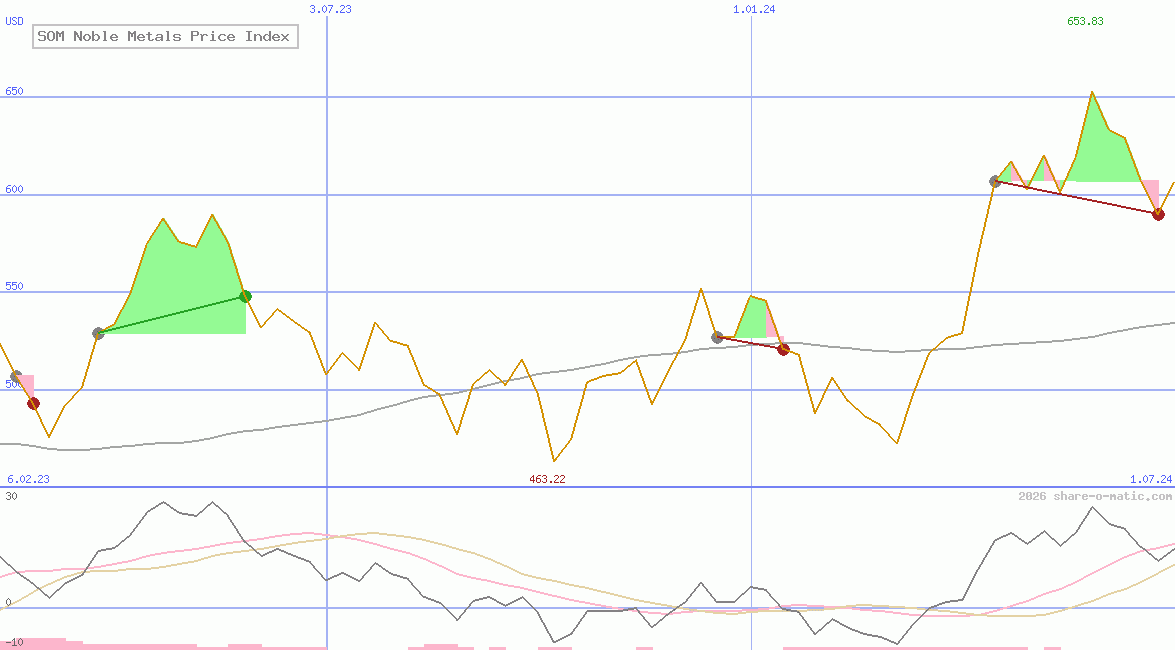Click the gray marker starting the rightmost dark trendline
This screenshot has height=650, width=1175.
click(x=996, y=181)
